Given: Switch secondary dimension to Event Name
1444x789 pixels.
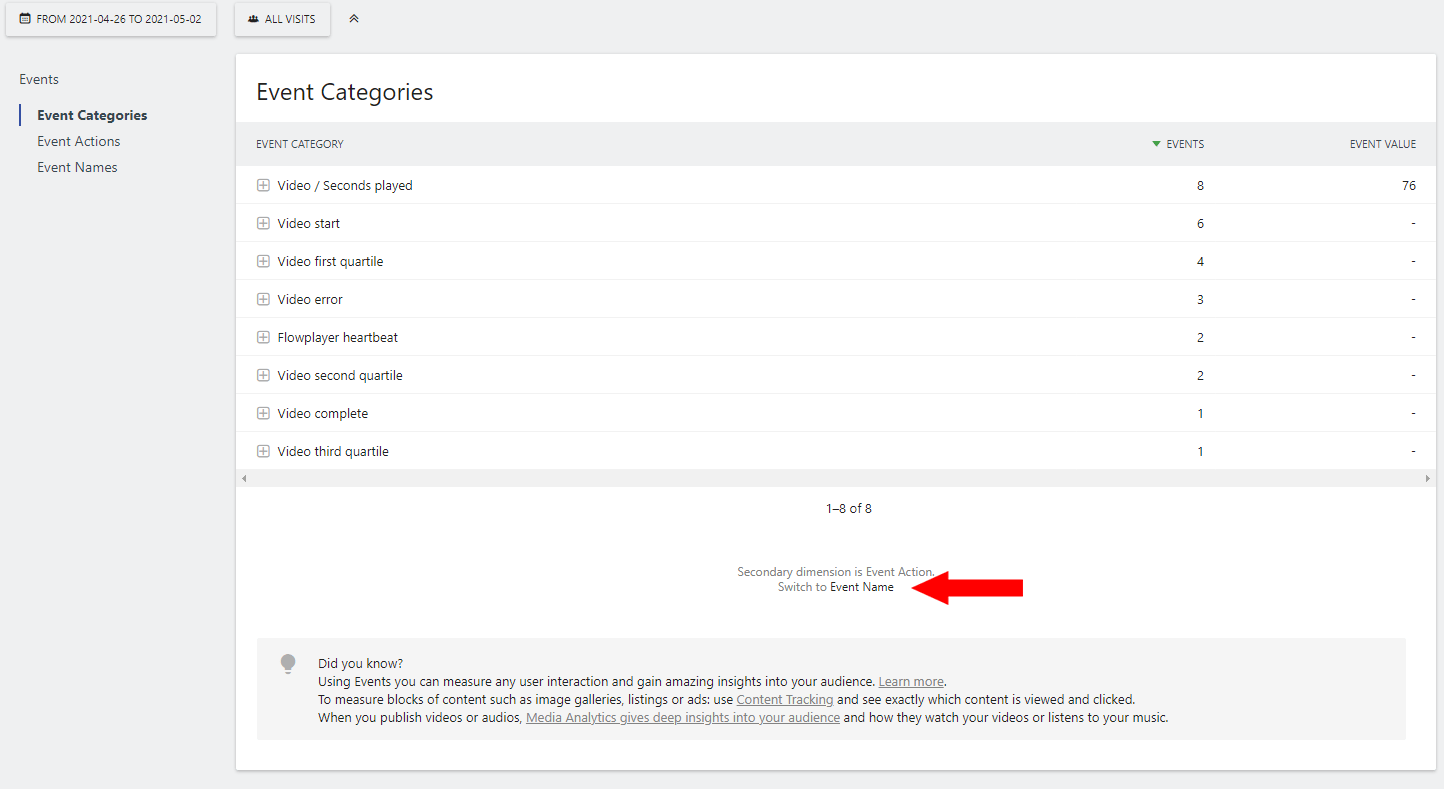Looking at the screenshot, I should (862, 587).
